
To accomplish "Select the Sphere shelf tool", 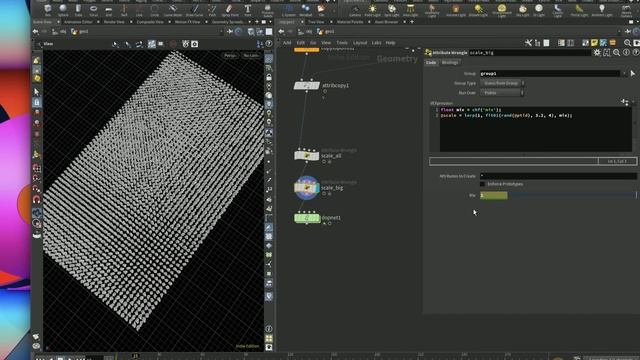I will 63,10.
